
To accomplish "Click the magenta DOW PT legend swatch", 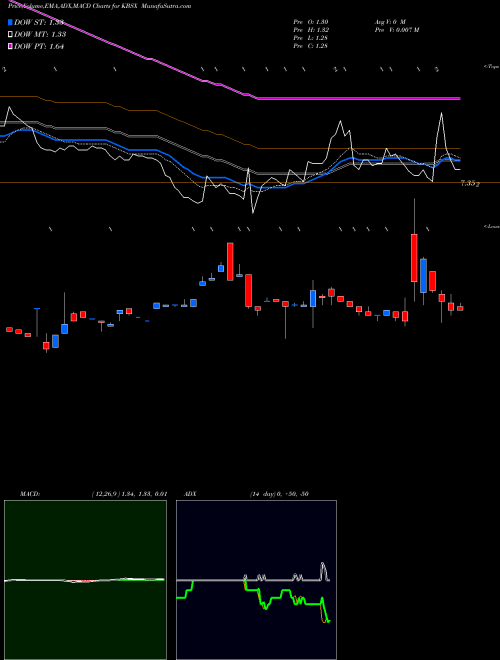I will pyautogui.click(x=10, y=46).
